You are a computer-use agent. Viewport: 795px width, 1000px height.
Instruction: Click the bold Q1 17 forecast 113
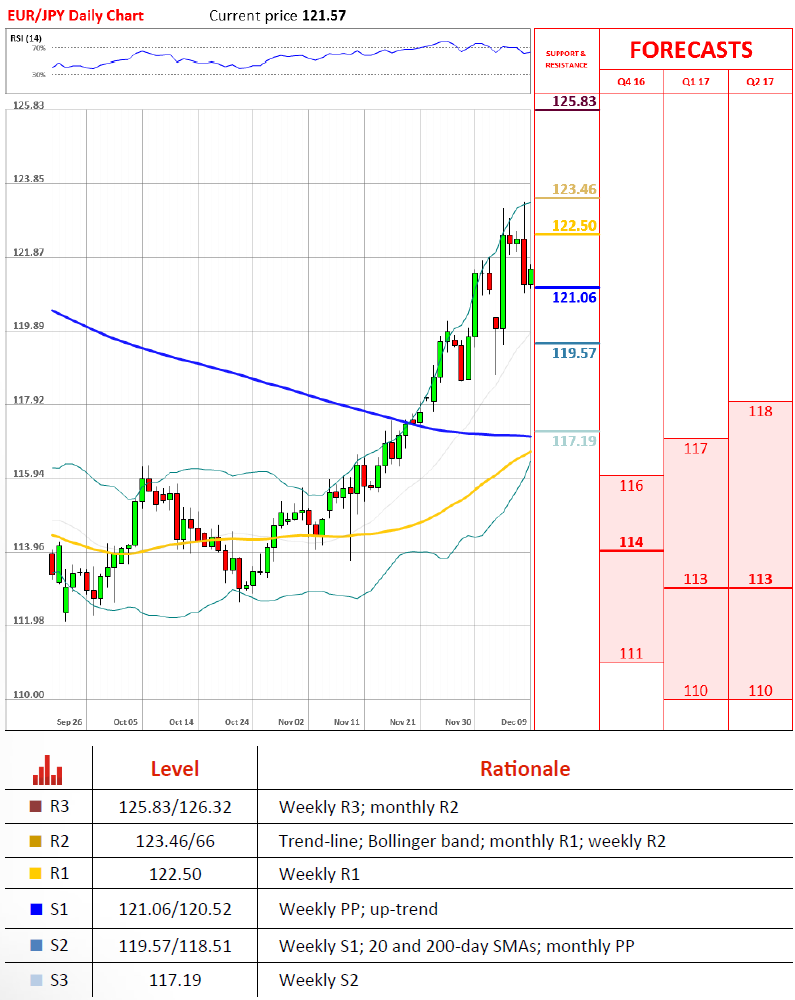click(696, 579)
